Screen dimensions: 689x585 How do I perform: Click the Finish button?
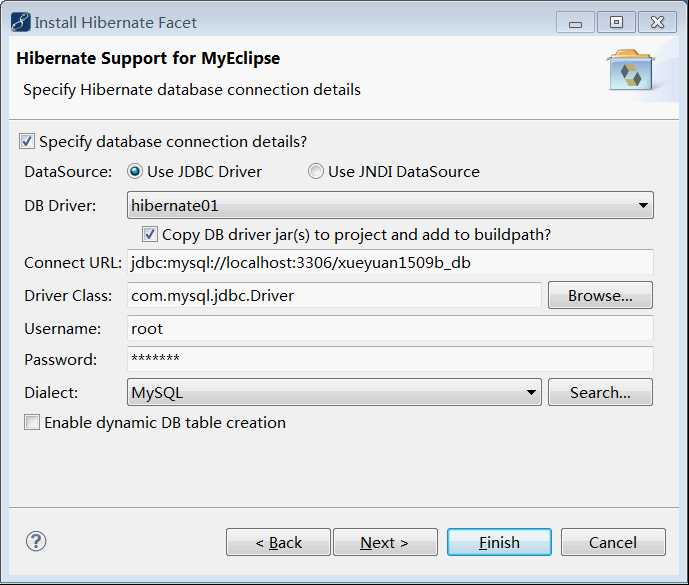point(499,542)
